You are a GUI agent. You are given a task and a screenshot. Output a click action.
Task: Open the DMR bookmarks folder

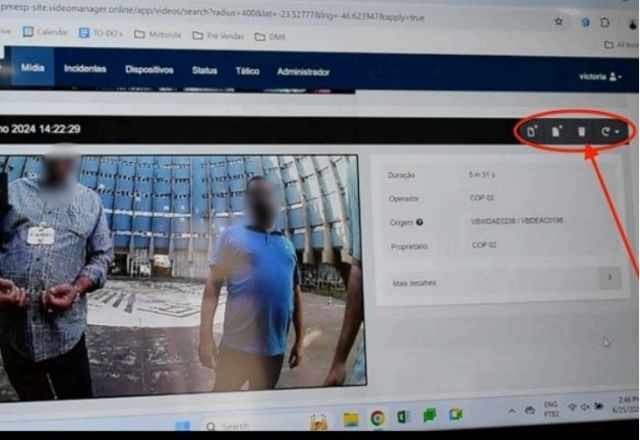pyautogui.click(x=270, y=37)
